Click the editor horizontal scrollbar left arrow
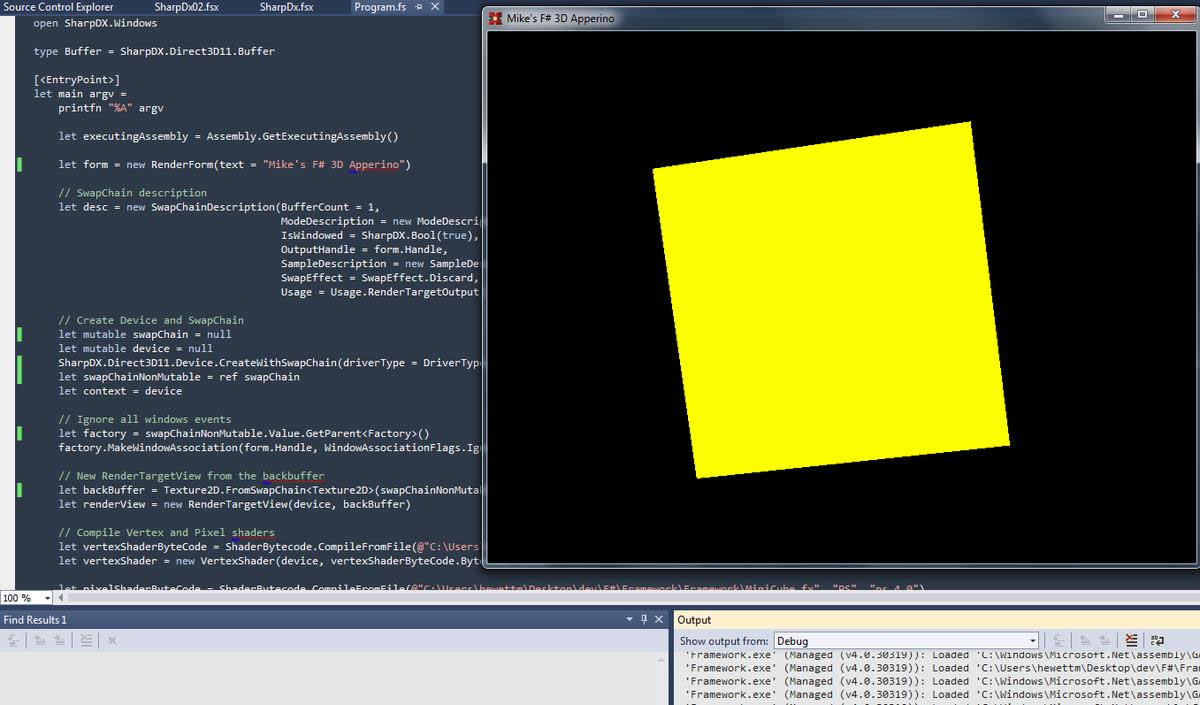The height and width of the screenshot is (705, 1200). tap(64, 598)
